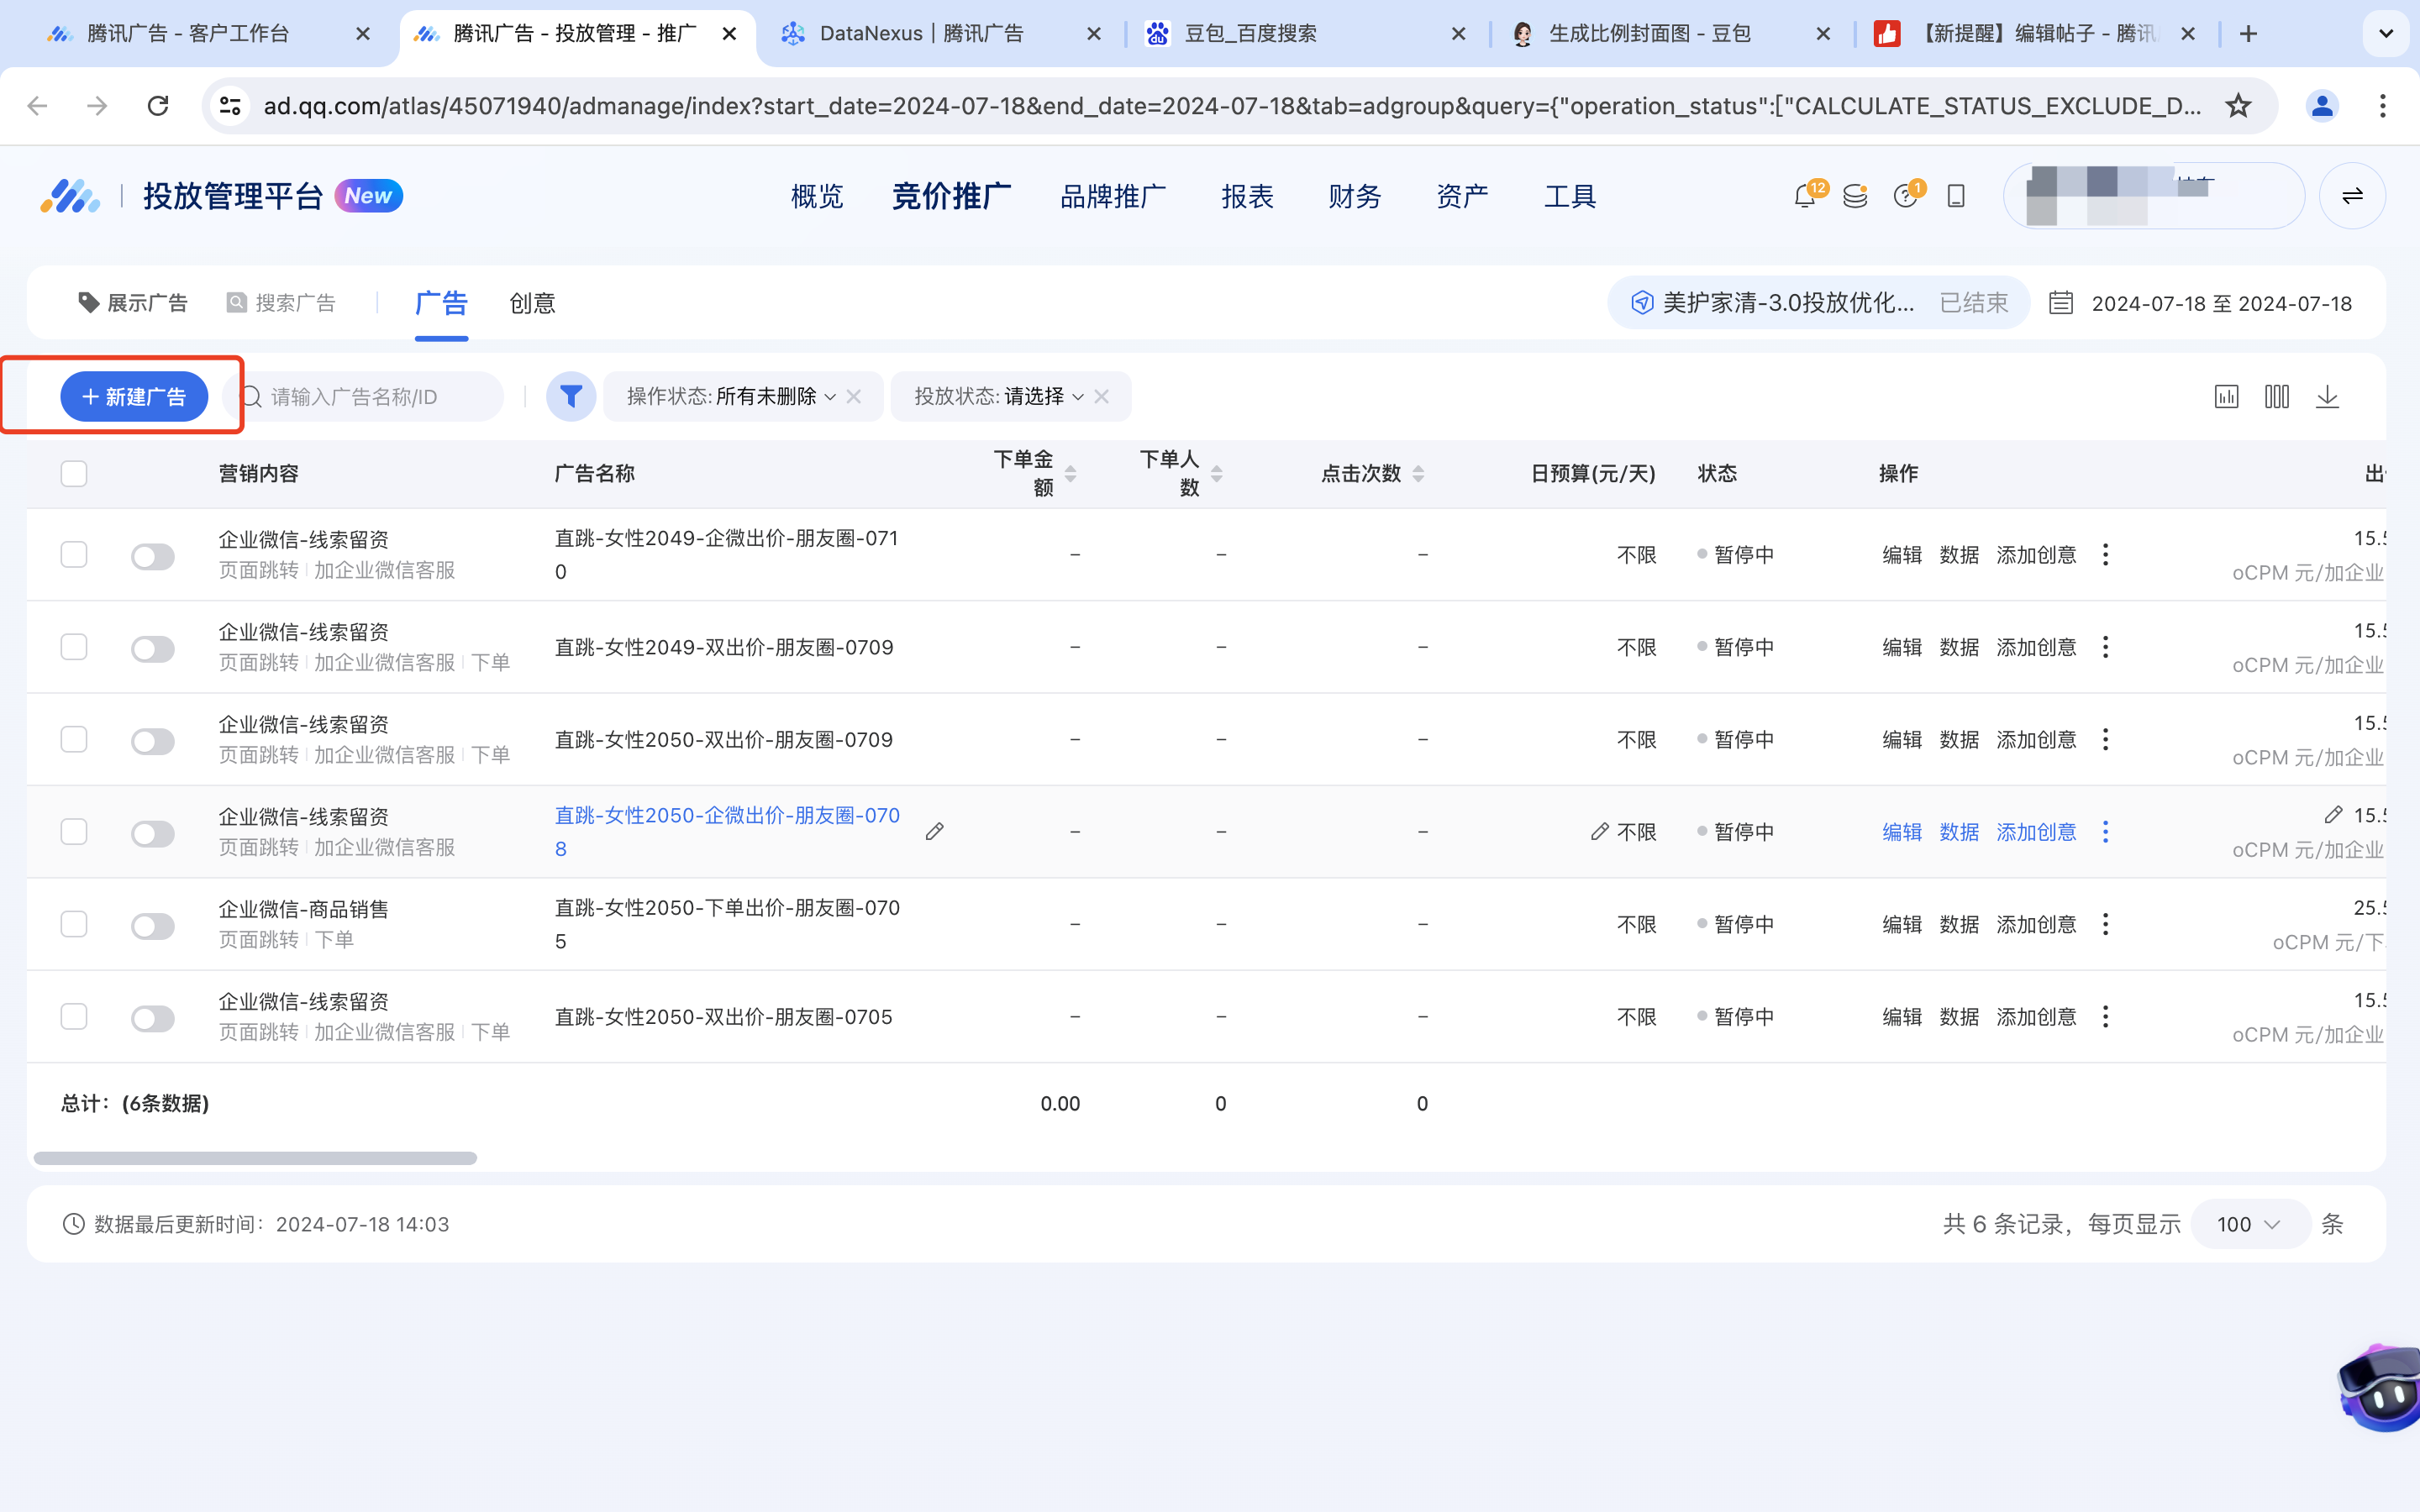Open the browser tab list chevron
This screenshot has width=2420, height=1512.
(x=2386, y=34)
